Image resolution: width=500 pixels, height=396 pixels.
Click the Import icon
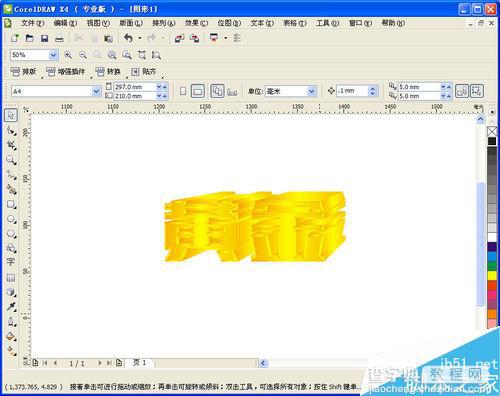click(179, 38)
